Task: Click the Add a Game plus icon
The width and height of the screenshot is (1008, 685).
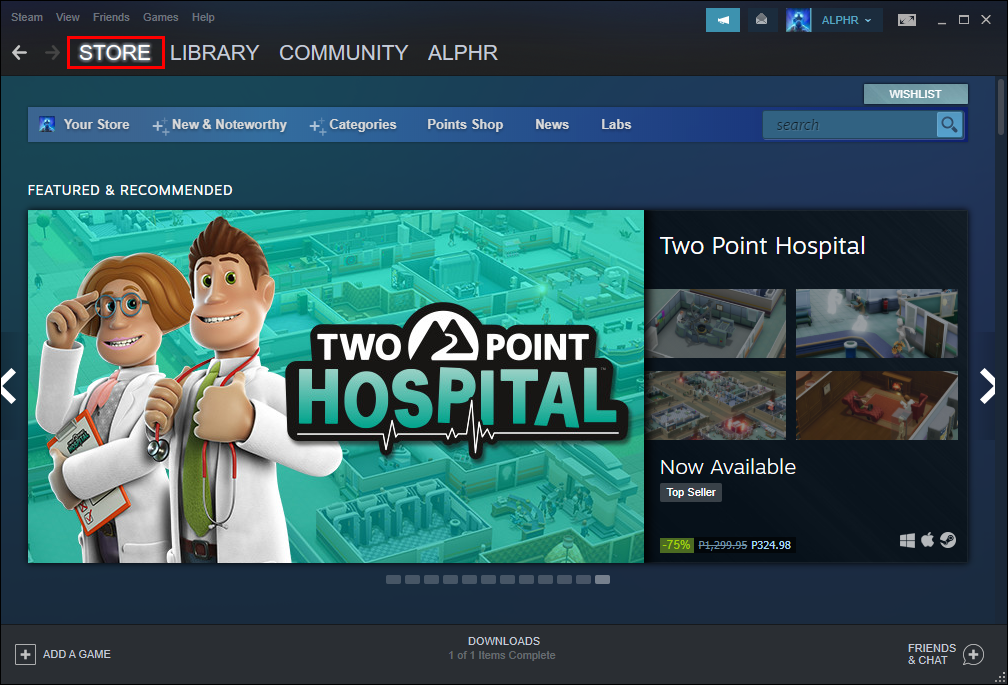Action: pyautogui.click(x=25, y=654)
